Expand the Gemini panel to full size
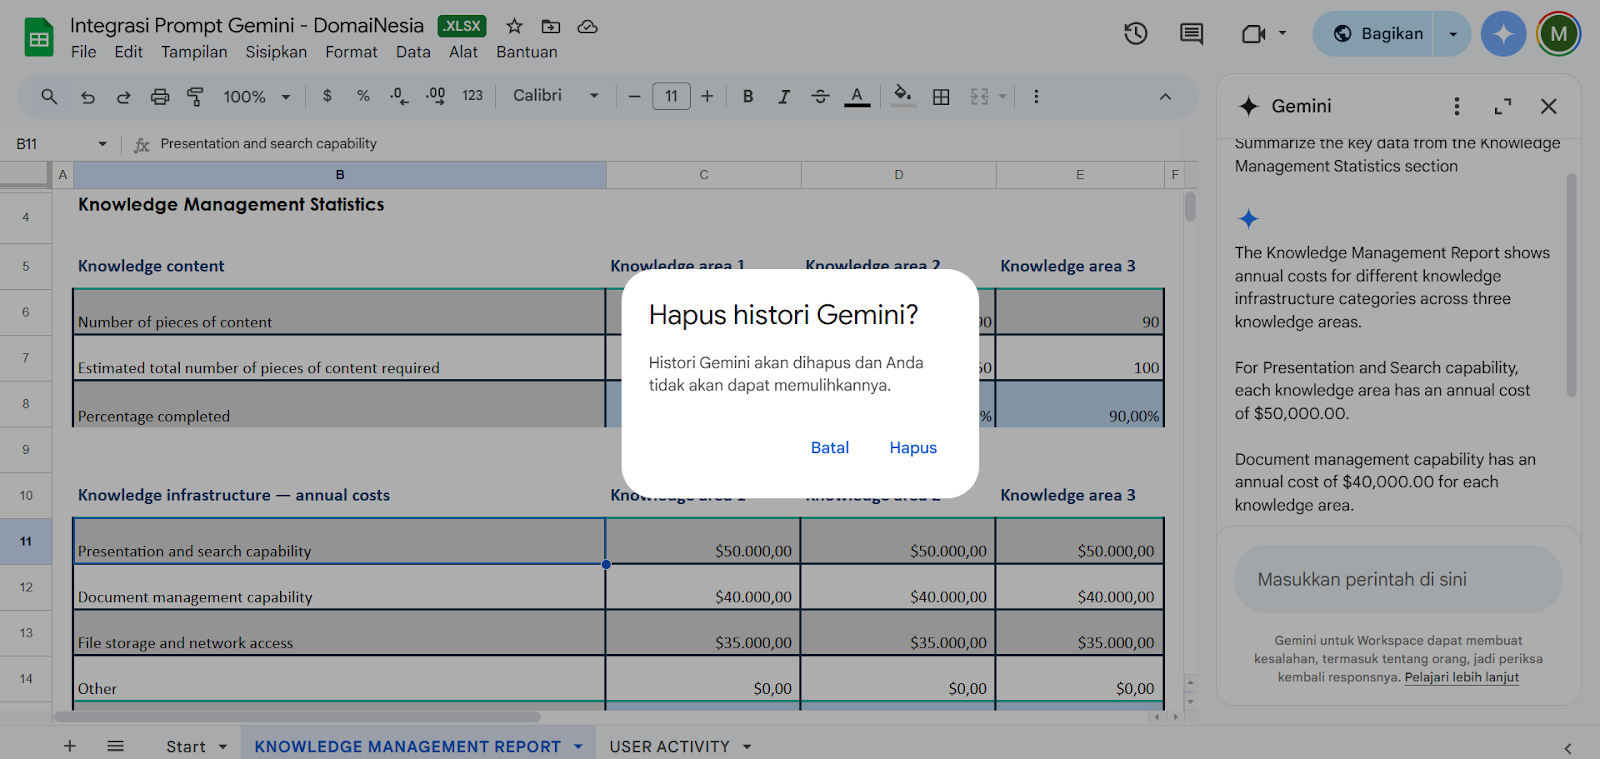Screen dimensions: 1600x759 coord(1503,106)
